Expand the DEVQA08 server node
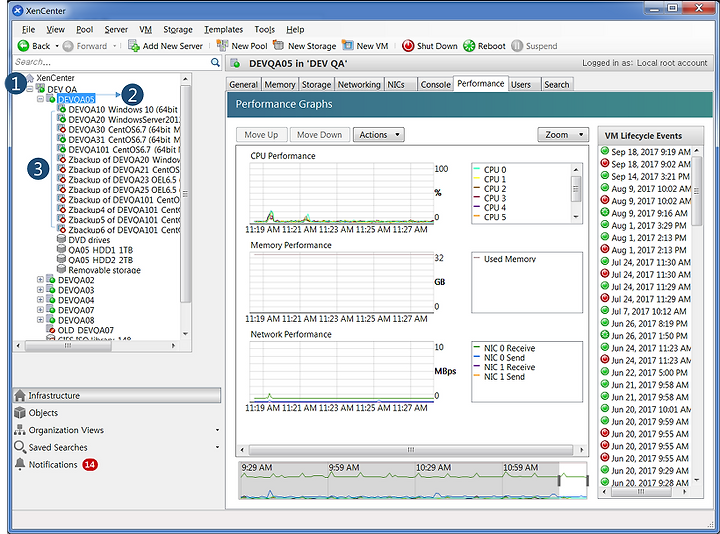 40,320
